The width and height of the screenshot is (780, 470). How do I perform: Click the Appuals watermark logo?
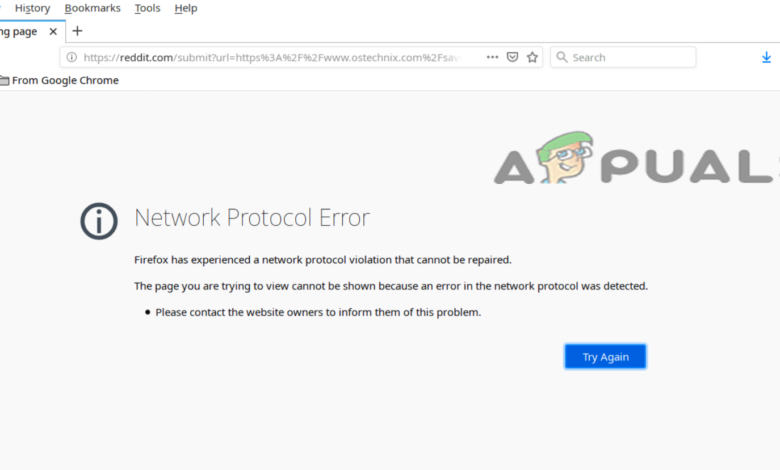tap(636, 162)
